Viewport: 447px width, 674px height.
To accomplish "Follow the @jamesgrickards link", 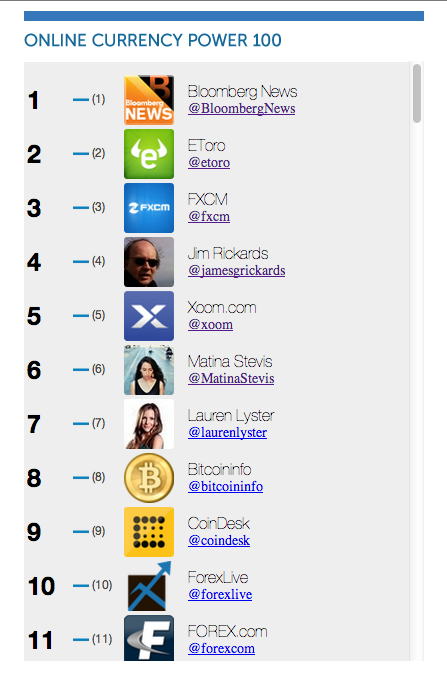I will pyautogui.click(x=236, y=270).
